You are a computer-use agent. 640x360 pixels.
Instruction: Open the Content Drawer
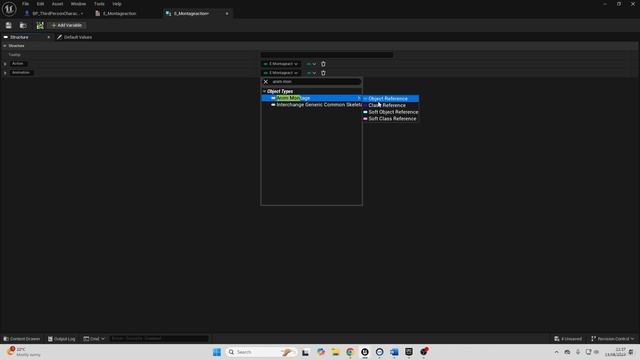pos(22,339)
